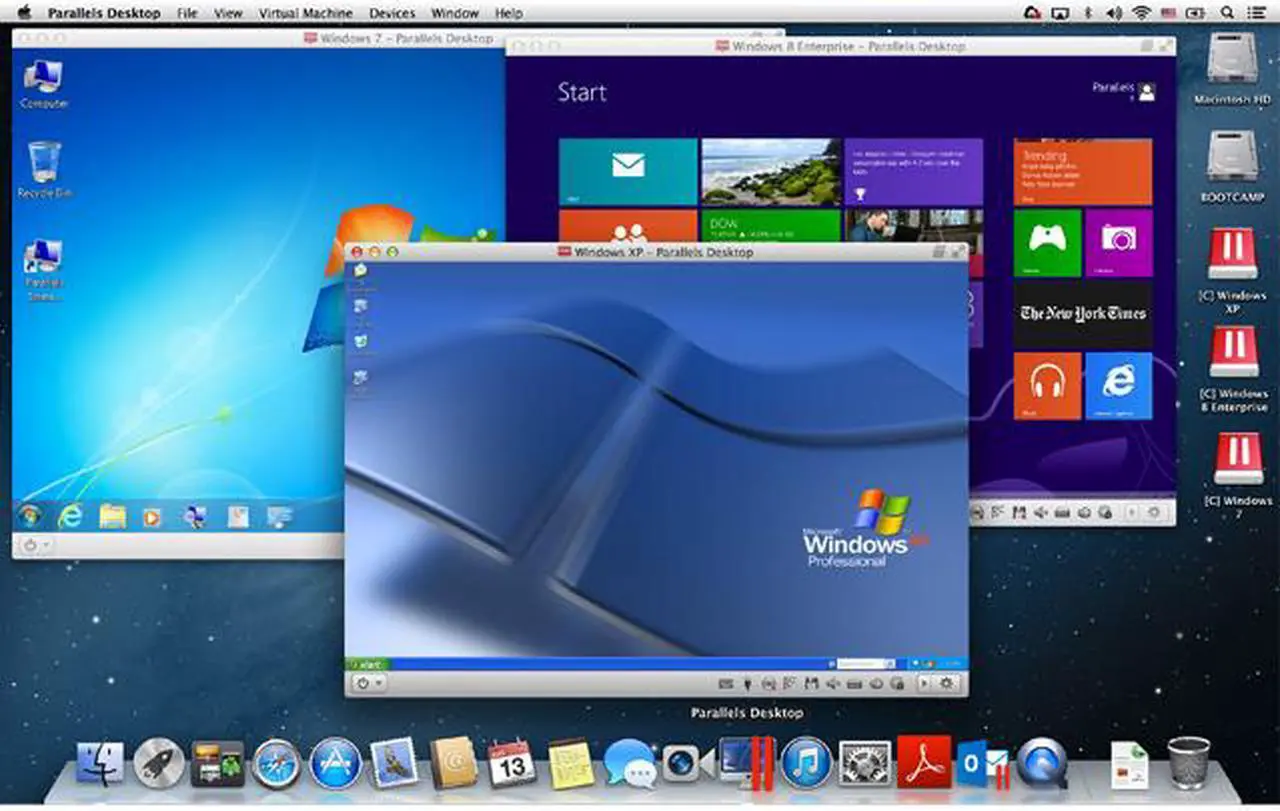The width and height of the screenshot is (1280, 811).
Task: Open Mail stamp icon in the Dock
Action: coord(394,764)
